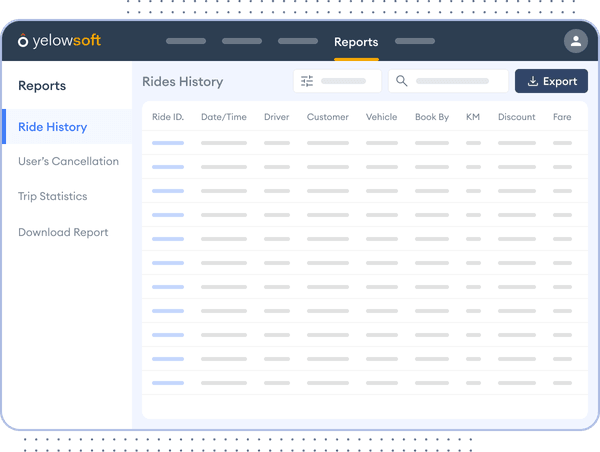Select Ride History in sidebar
This screenshot has width=600, height=452.
52,127
